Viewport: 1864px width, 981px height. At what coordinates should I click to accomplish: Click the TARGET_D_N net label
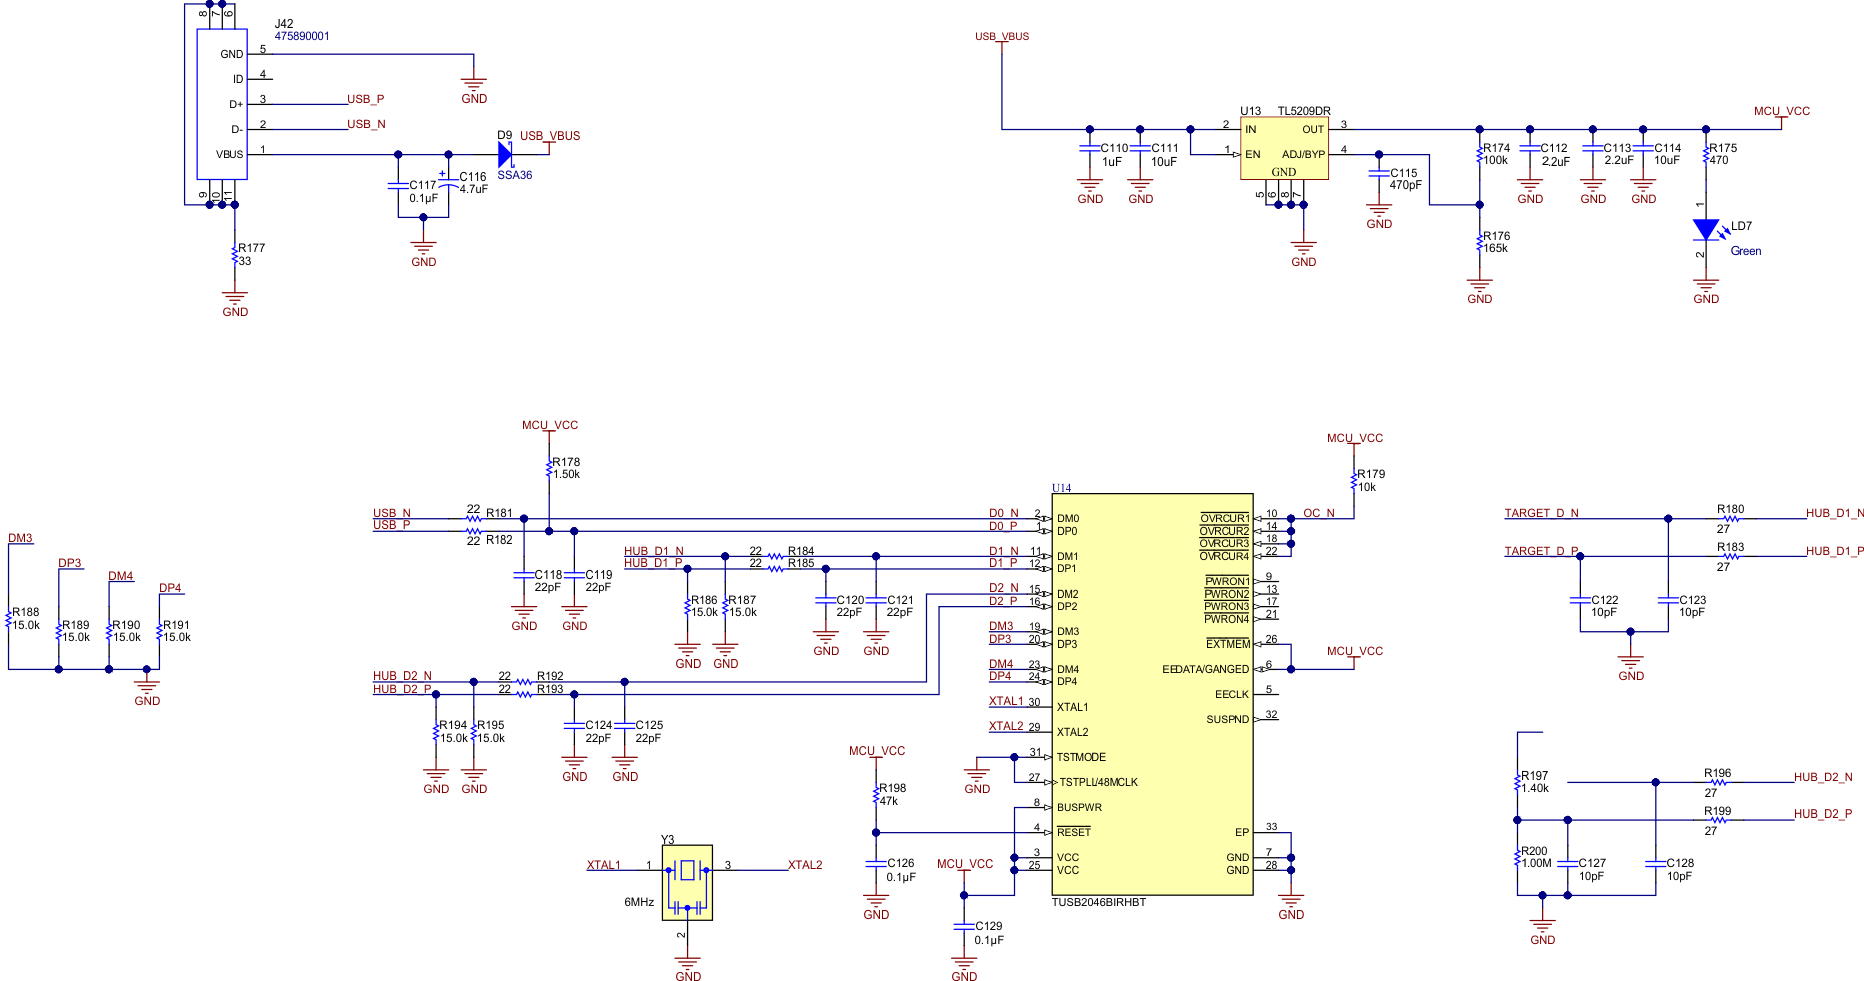click(x=1542, y=513)
